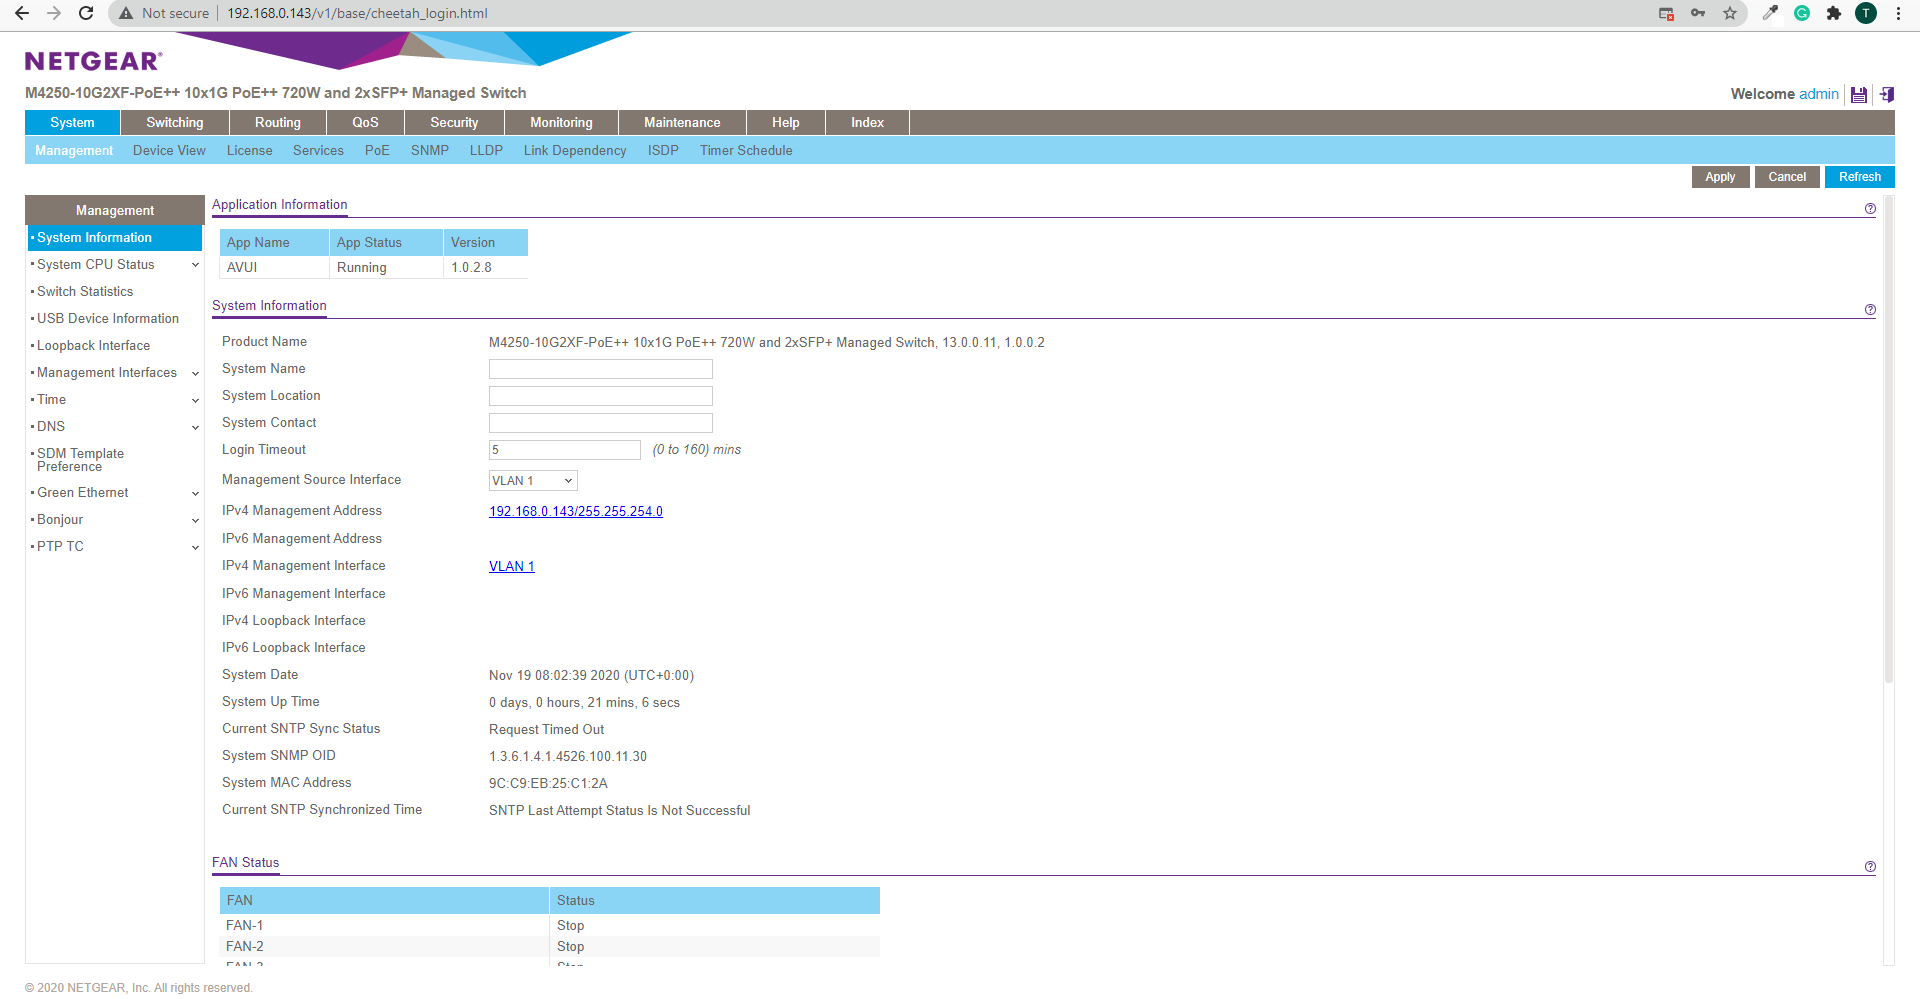Open the browser profile avatar
The height and width of the screenshot is (999, 1920).
[1866, 13]
